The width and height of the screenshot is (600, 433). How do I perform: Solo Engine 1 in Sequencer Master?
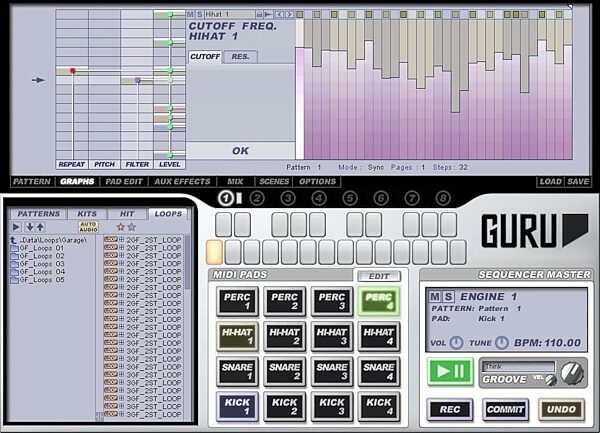(x=448, y=297)
